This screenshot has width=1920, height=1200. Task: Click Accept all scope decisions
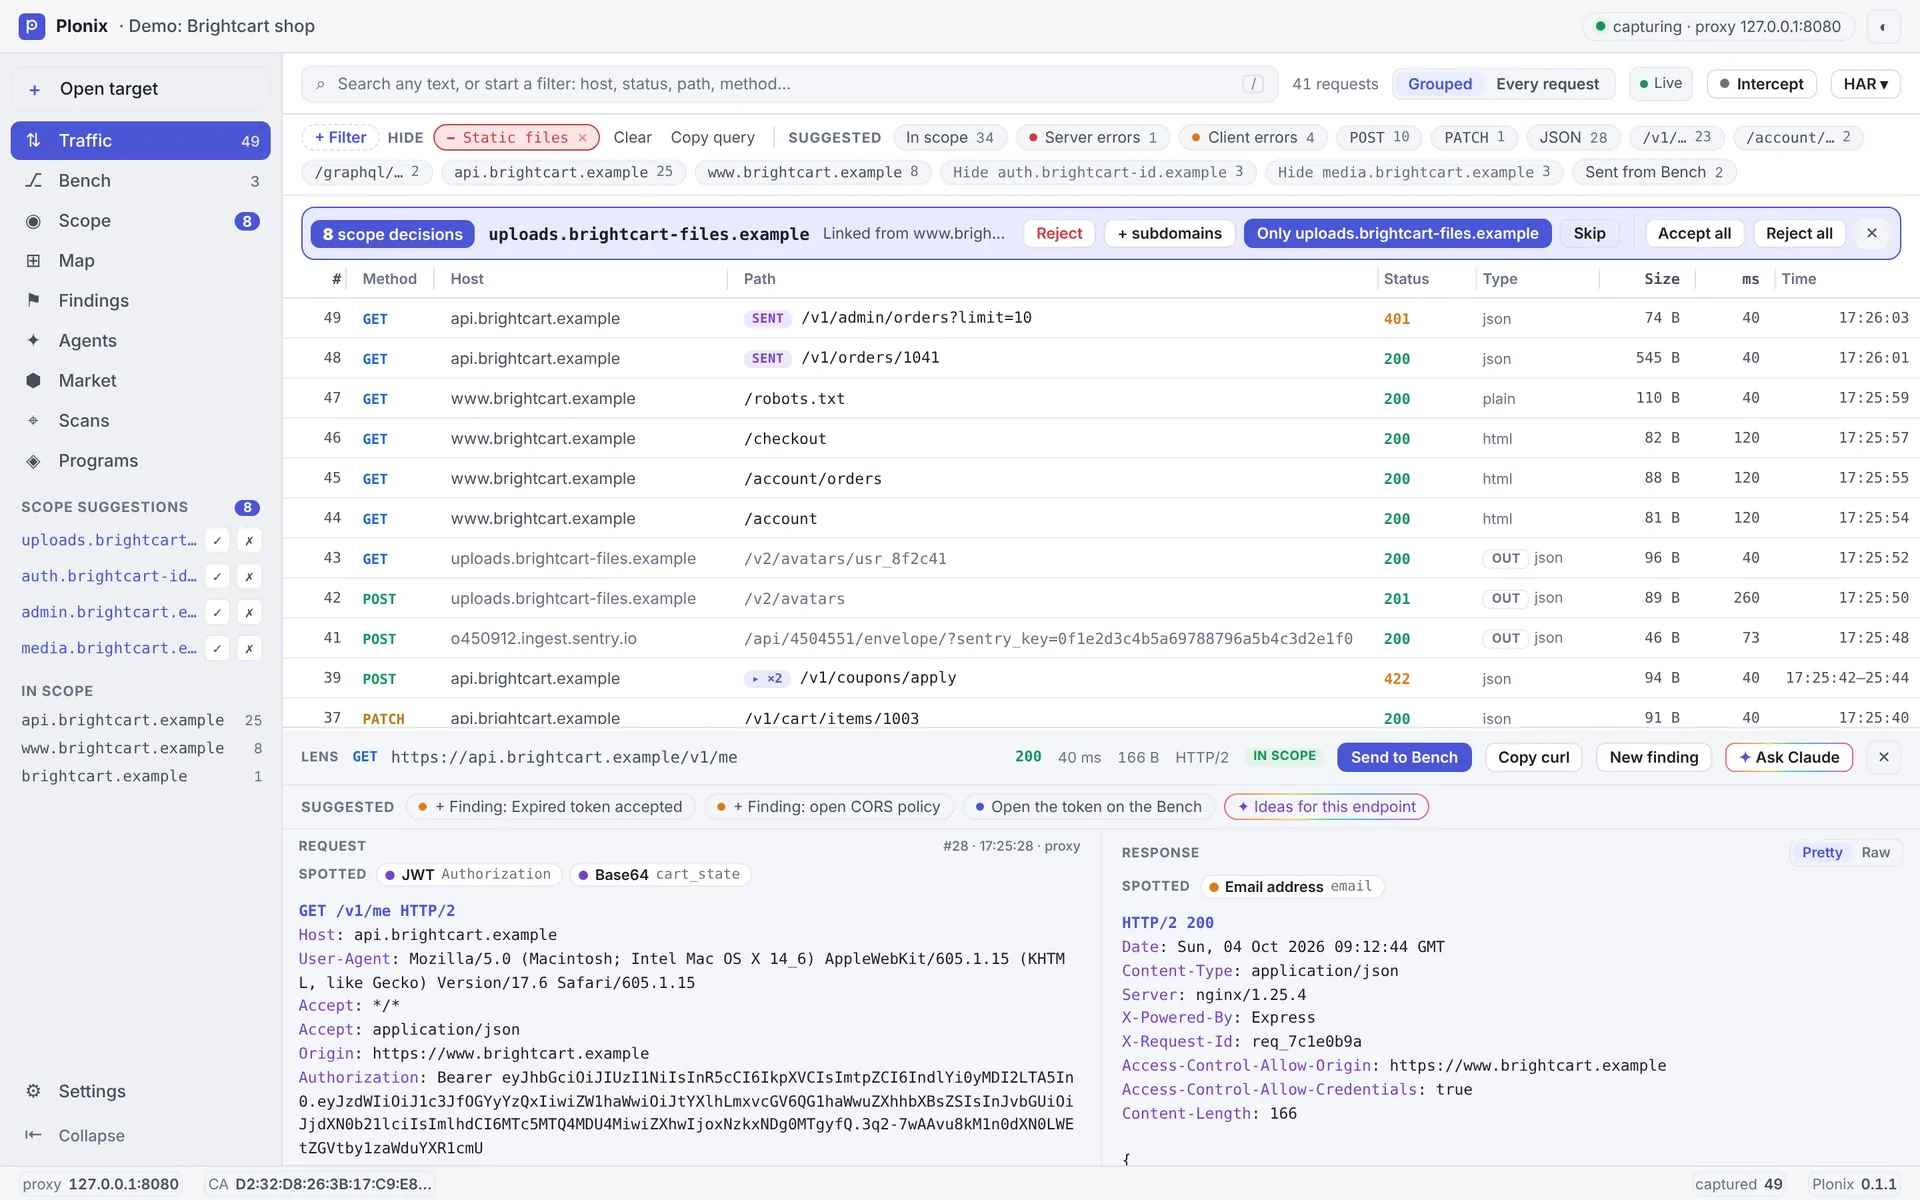point(1694,233)
